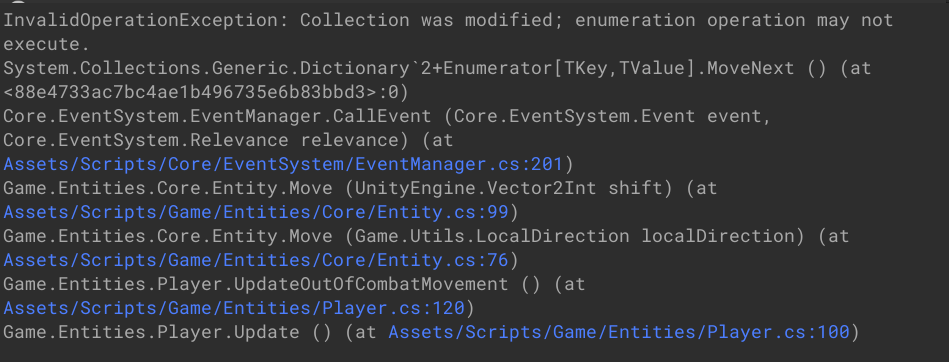The width and height of the screenshot is (949, 362).
Task: Open the EventManager.cs:201 source link
Action: (283, 164)
